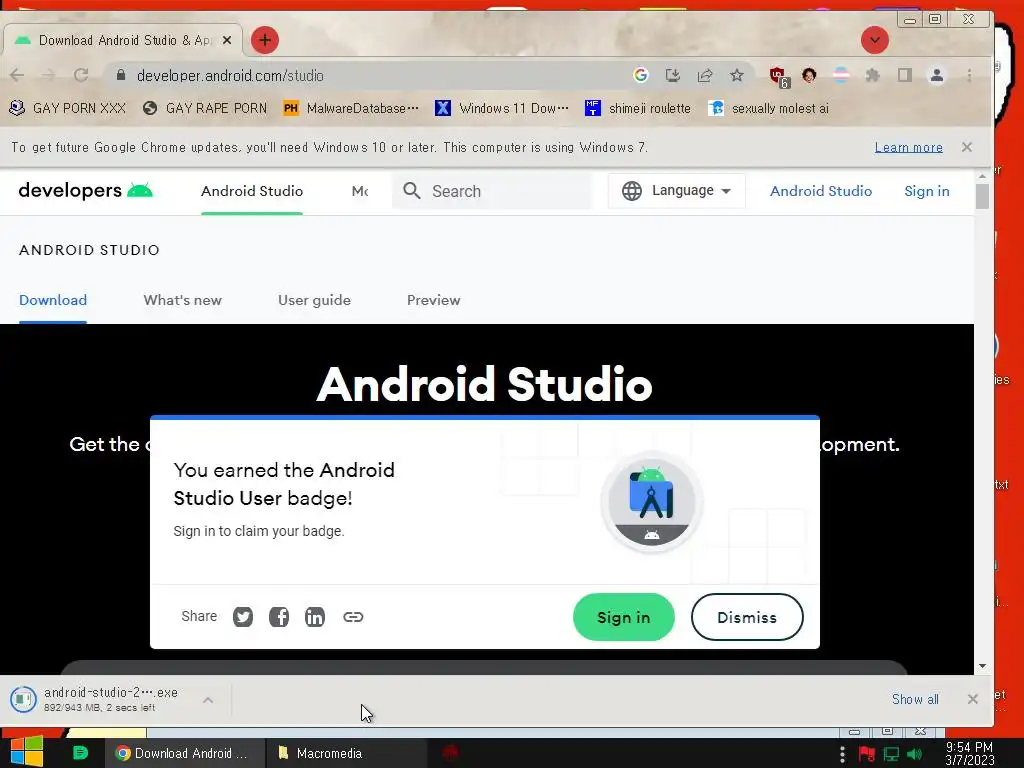Viewport: 1024px width, 768px height.
Task: Switch to the Preview tab
Action: coord(434,300)
